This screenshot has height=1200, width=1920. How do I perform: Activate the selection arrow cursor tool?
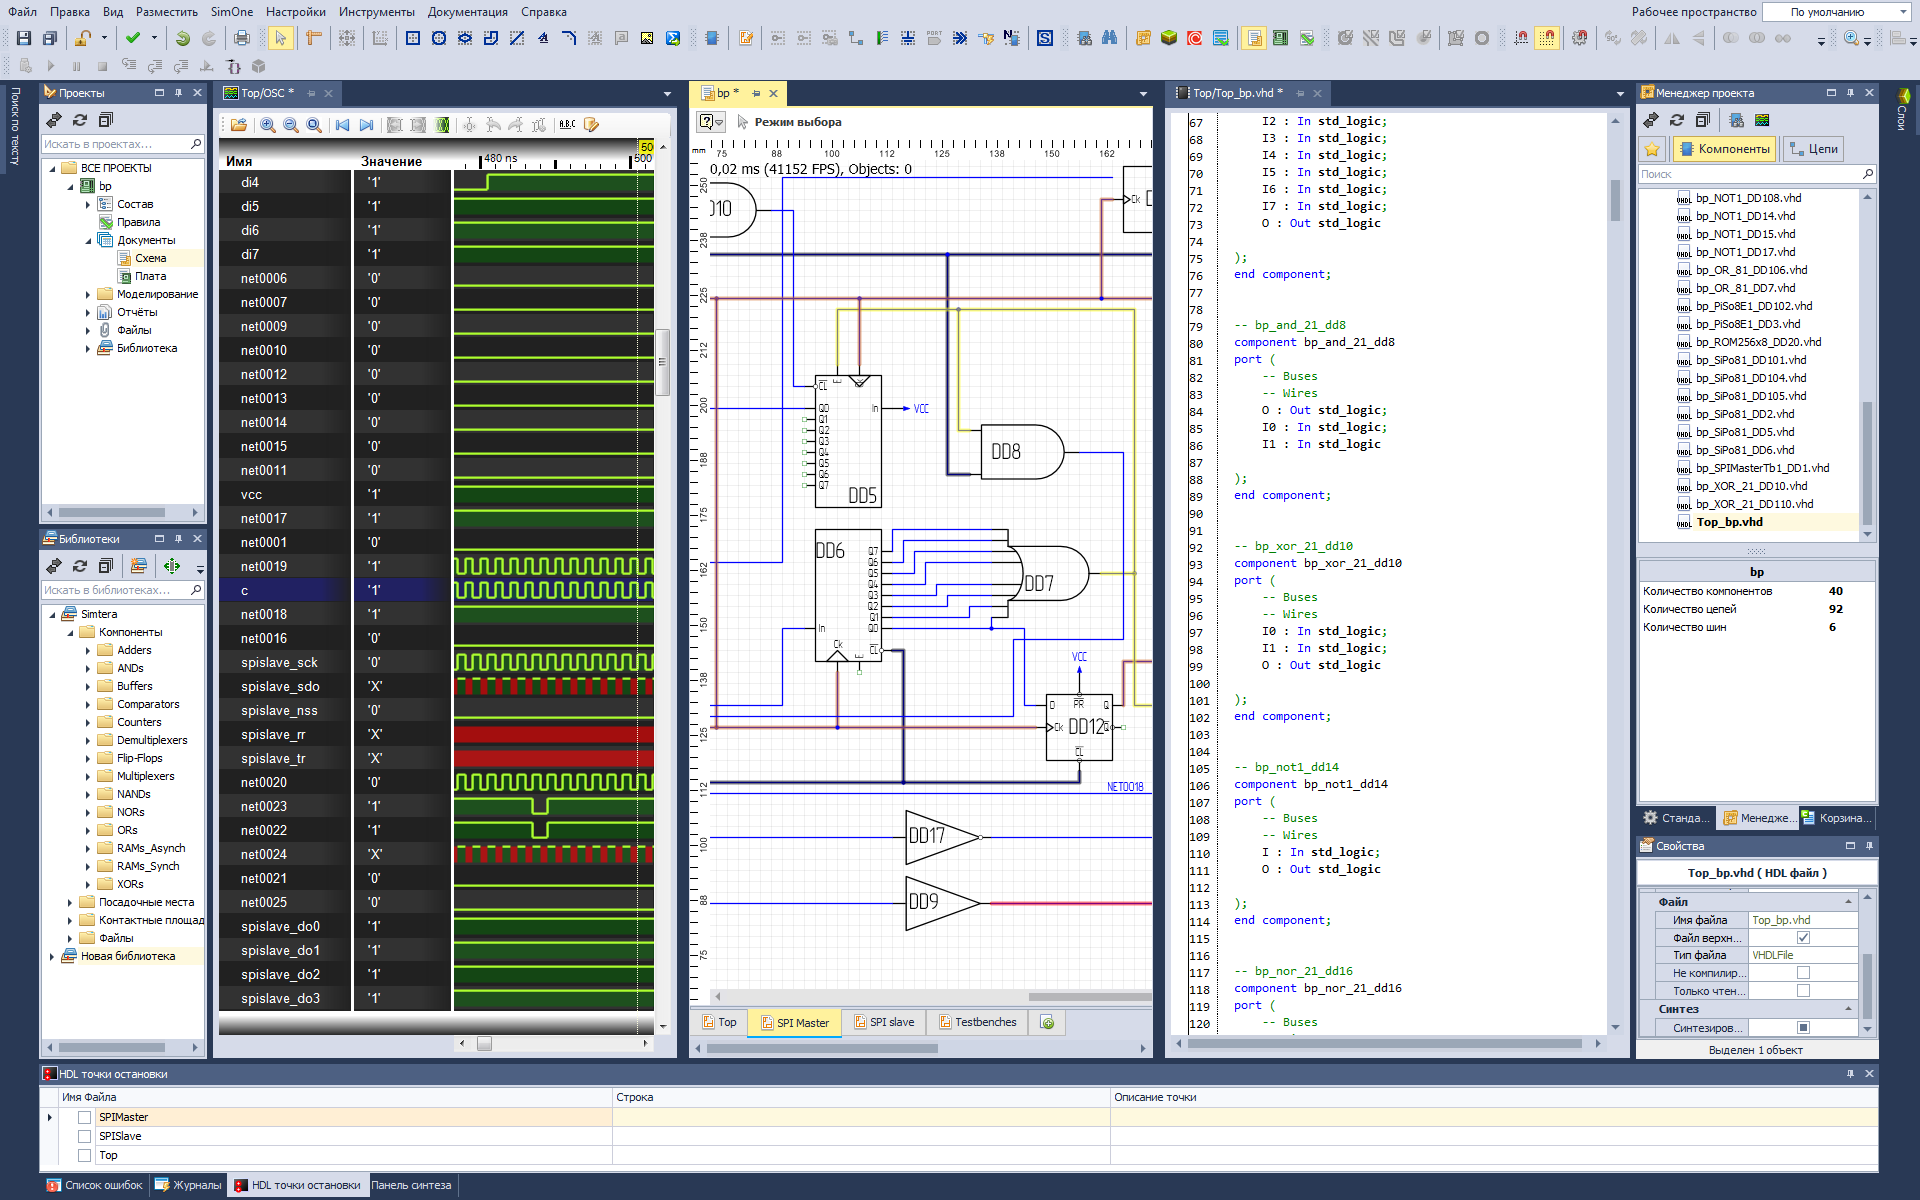[280, 38]
